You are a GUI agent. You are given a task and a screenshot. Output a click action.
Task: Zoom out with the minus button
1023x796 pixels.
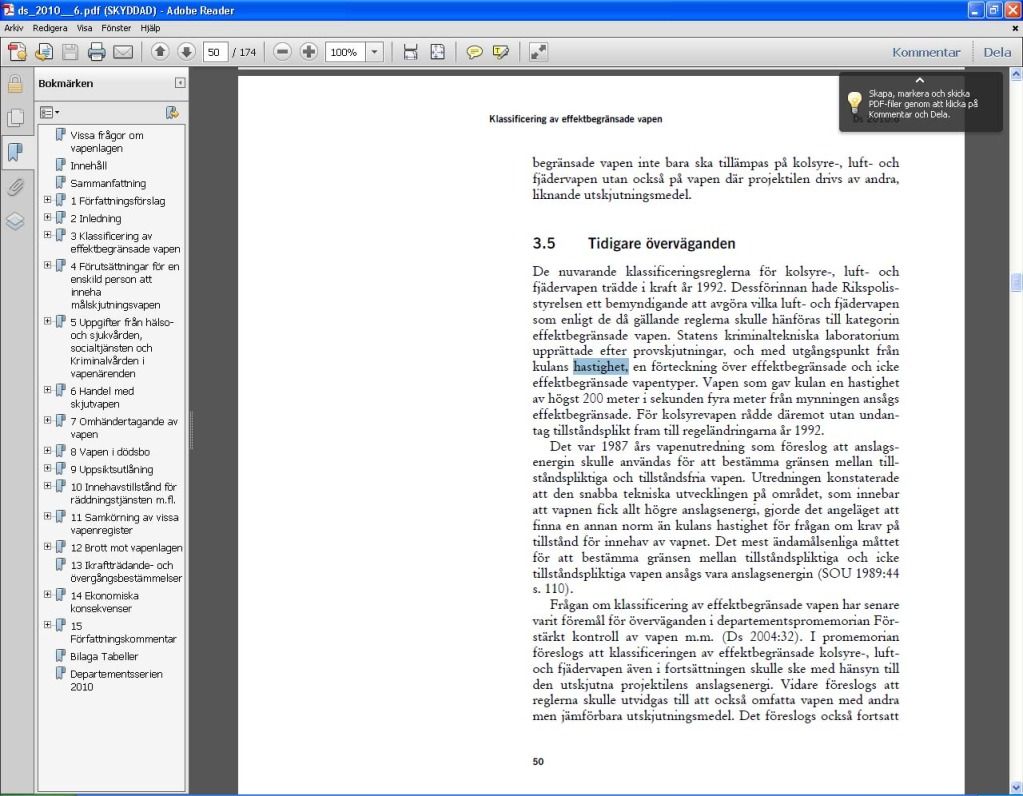click(282, 52)
